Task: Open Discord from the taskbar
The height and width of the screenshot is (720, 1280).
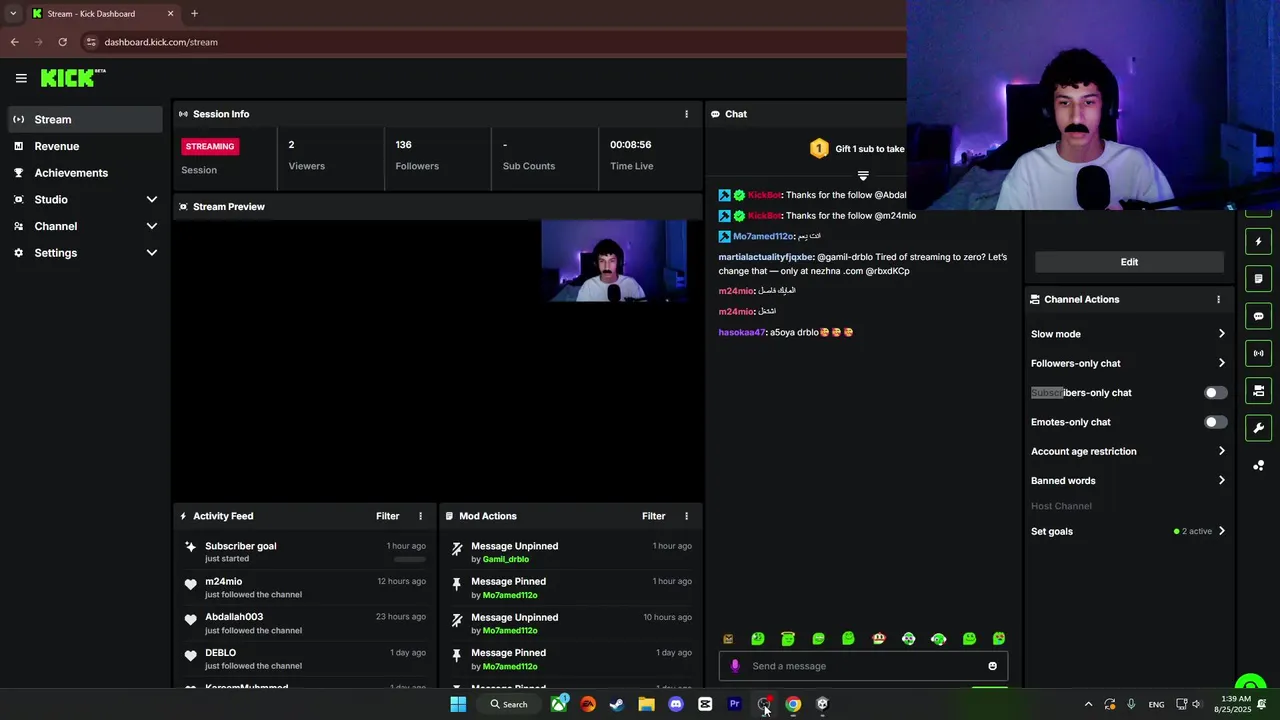Action: click(x=675, y=704)
